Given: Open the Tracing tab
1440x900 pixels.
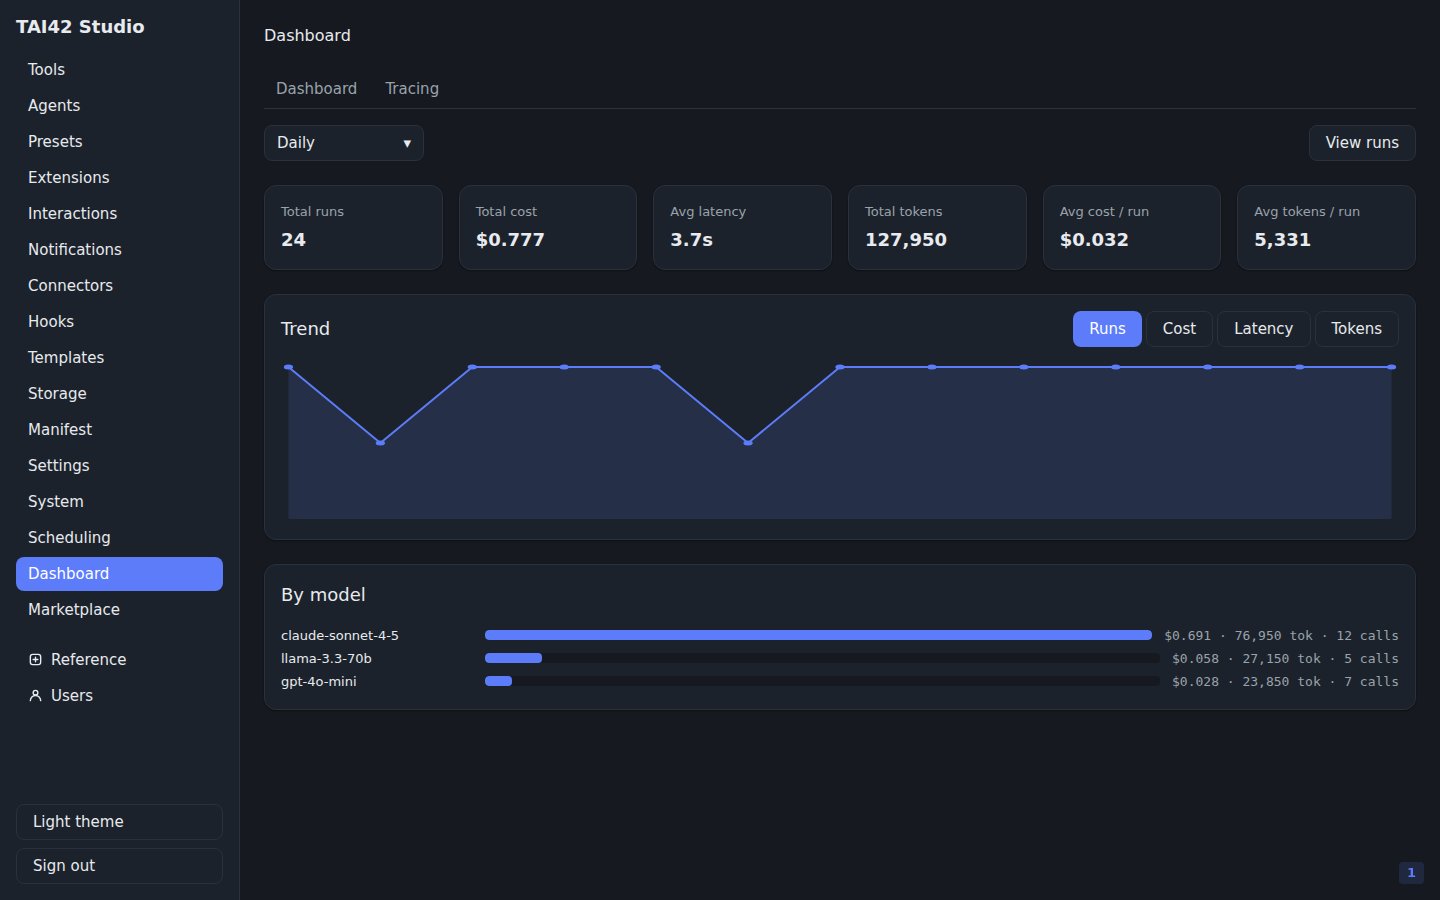Looking at the screenshot, I should [412, 88].
